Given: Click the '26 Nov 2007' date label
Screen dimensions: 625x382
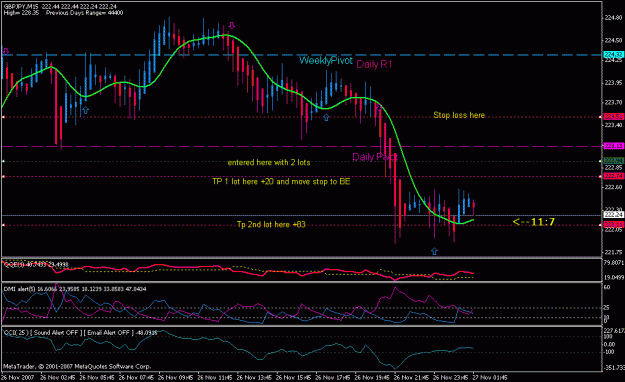Looking at the screenshot, I should 18,377.
